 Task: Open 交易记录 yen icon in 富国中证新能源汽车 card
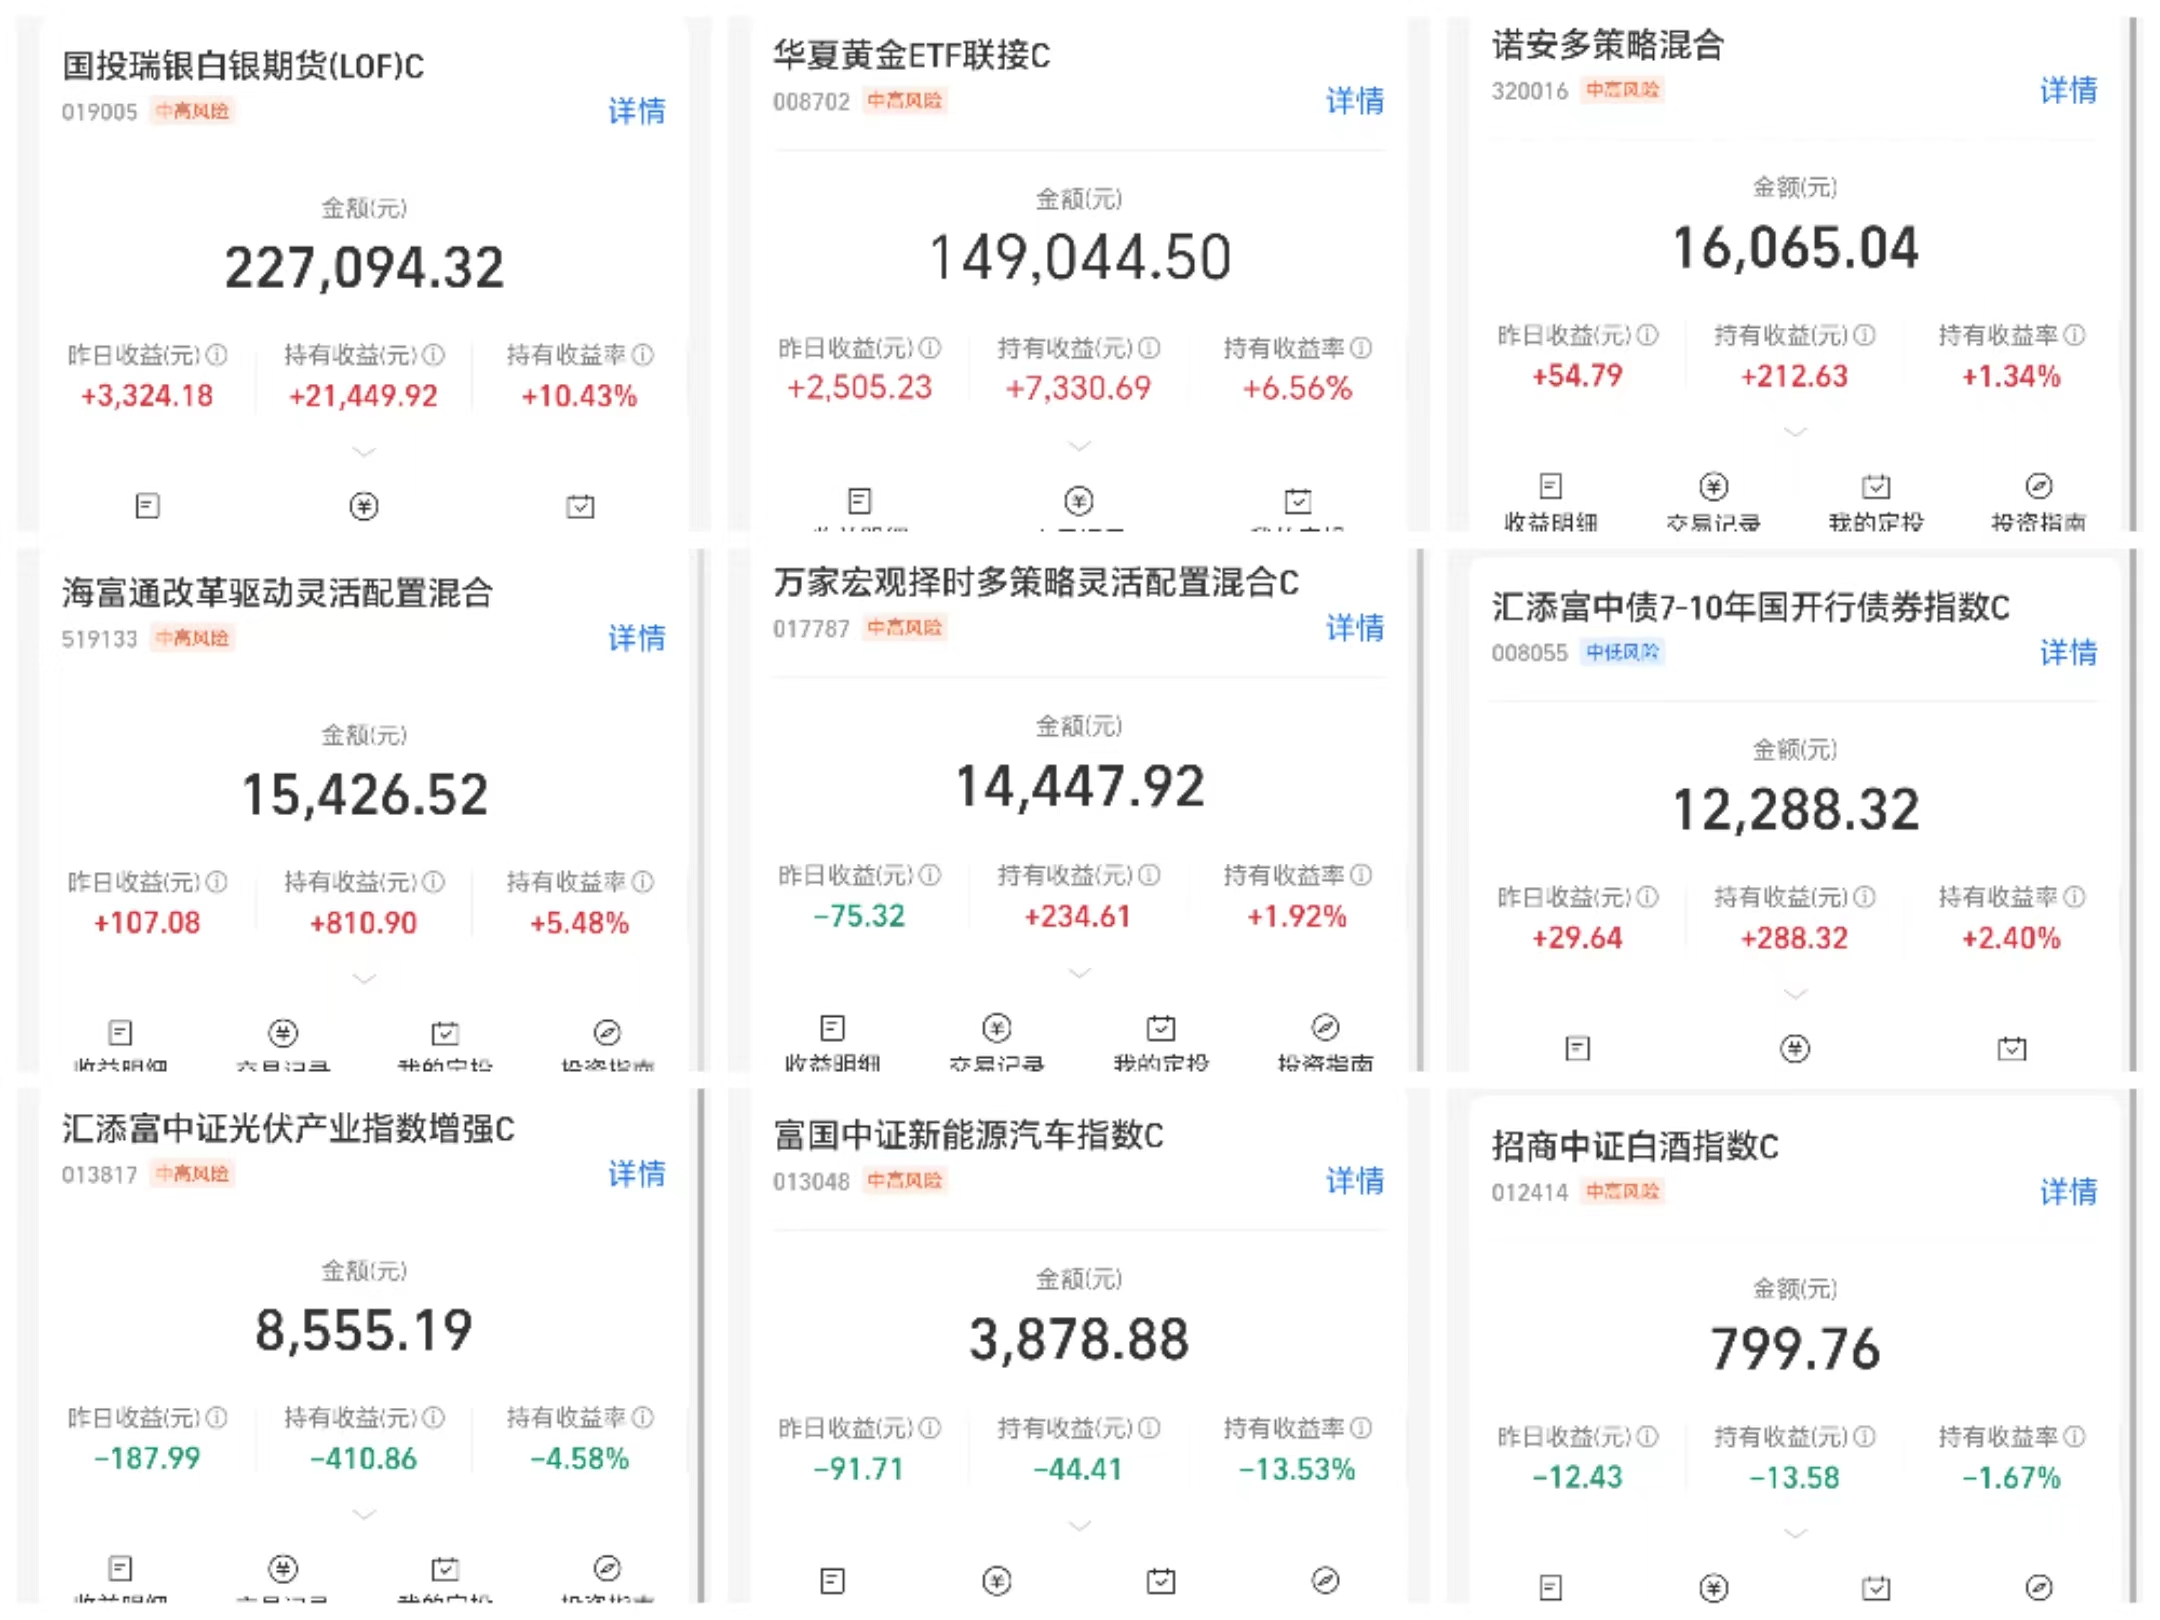pos(997,1580)
